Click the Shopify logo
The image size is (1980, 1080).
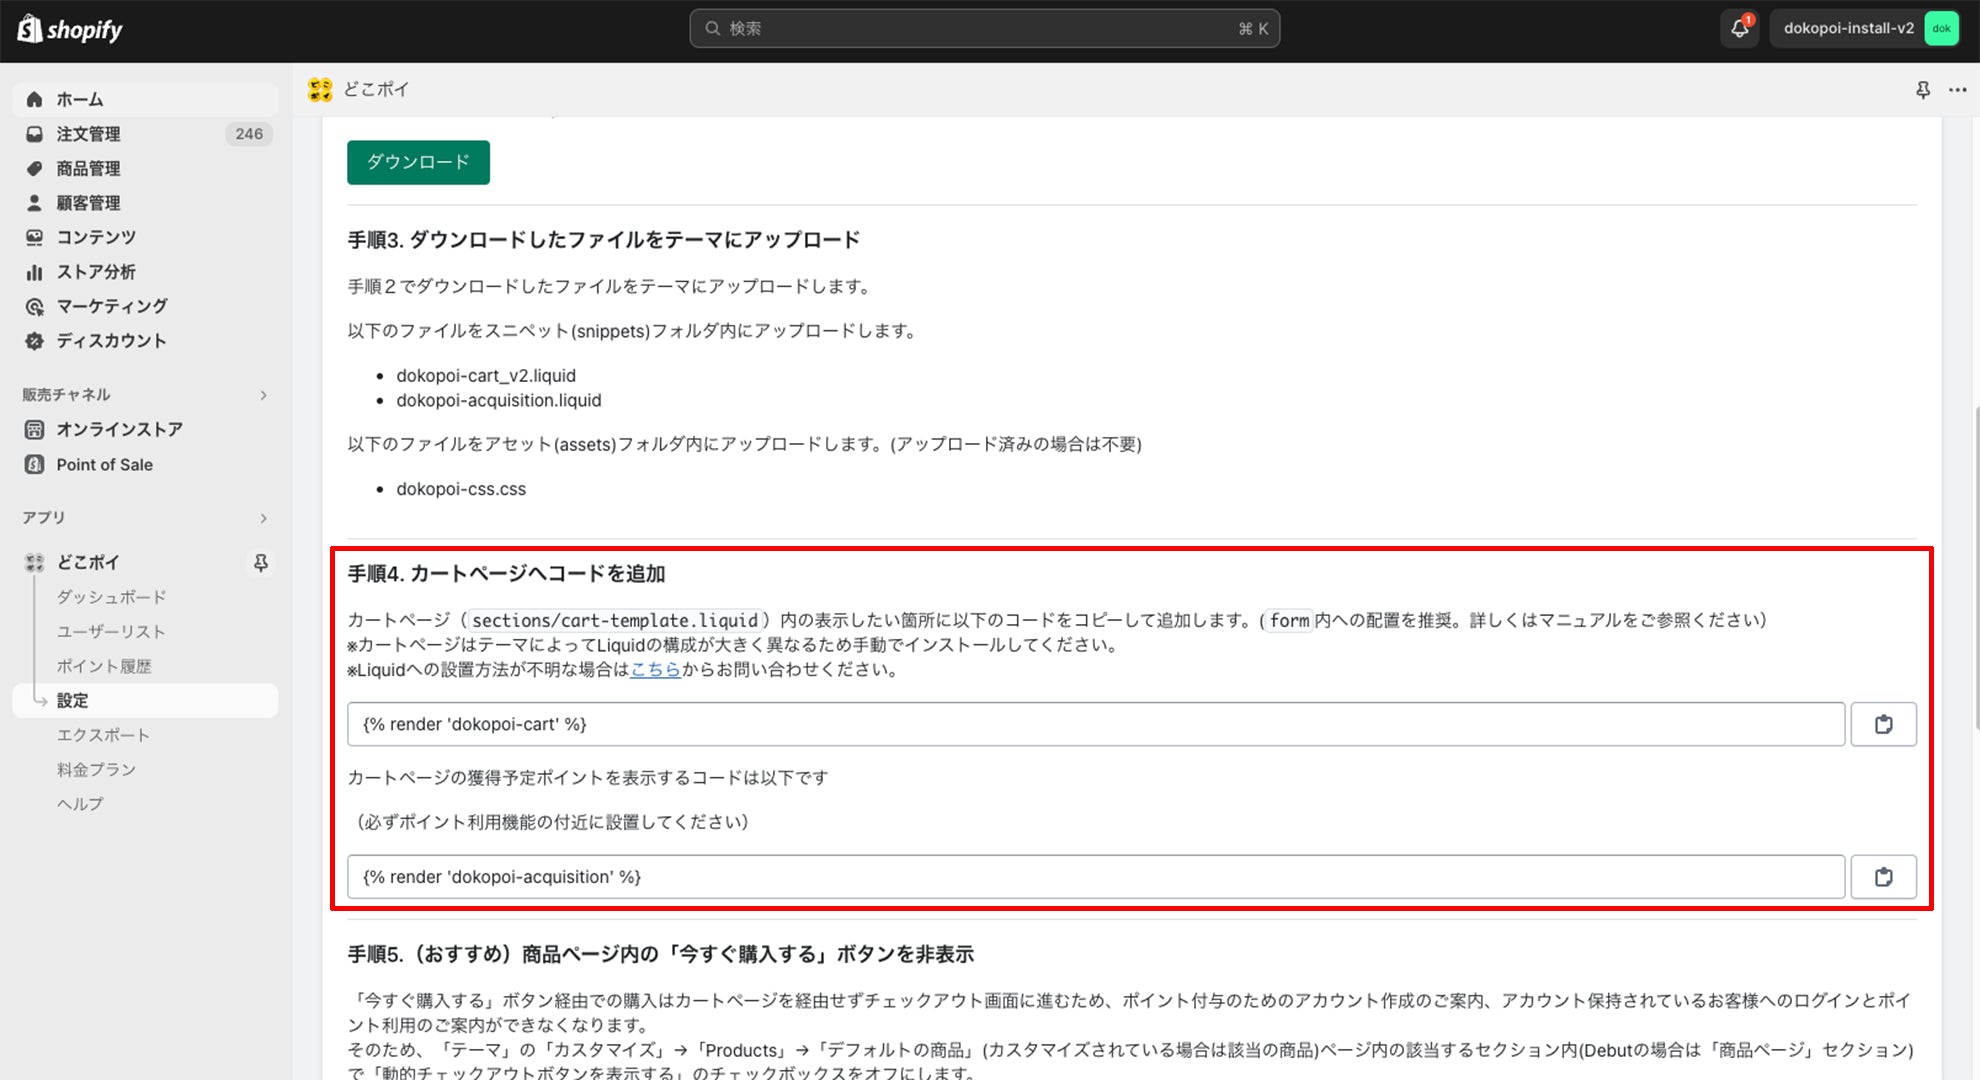tap(70, 29)
